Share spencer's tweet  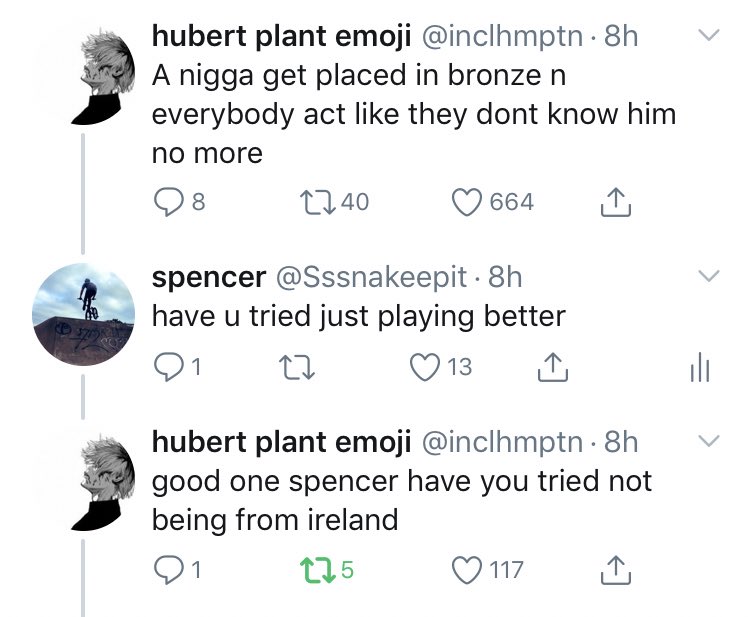pos(553,367)
